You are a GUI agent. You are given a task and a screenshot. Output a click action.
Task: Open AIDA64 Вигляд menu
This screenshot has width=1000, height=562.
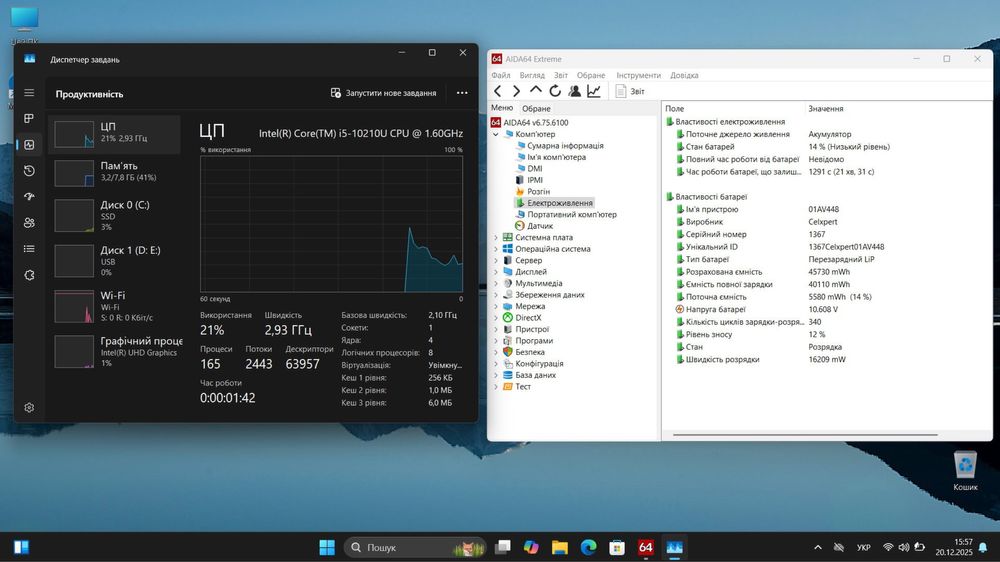[x=532, y=75]
